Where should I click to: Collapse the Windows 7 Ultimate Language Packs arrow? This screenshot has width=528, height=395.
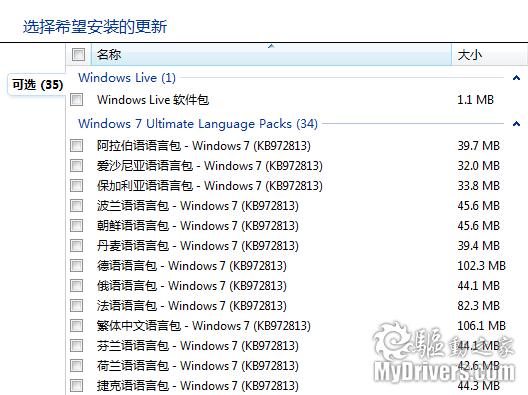coord(516,124)
